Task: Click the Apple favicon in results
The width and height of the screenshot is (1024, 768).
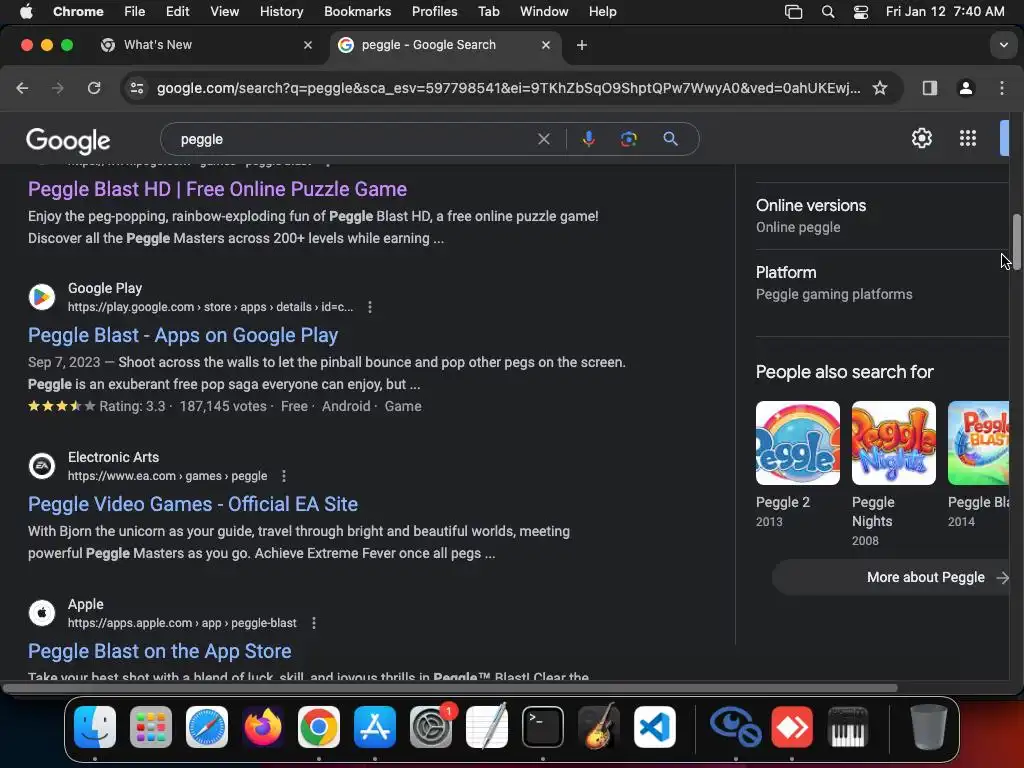Action: tap(42, 613)
